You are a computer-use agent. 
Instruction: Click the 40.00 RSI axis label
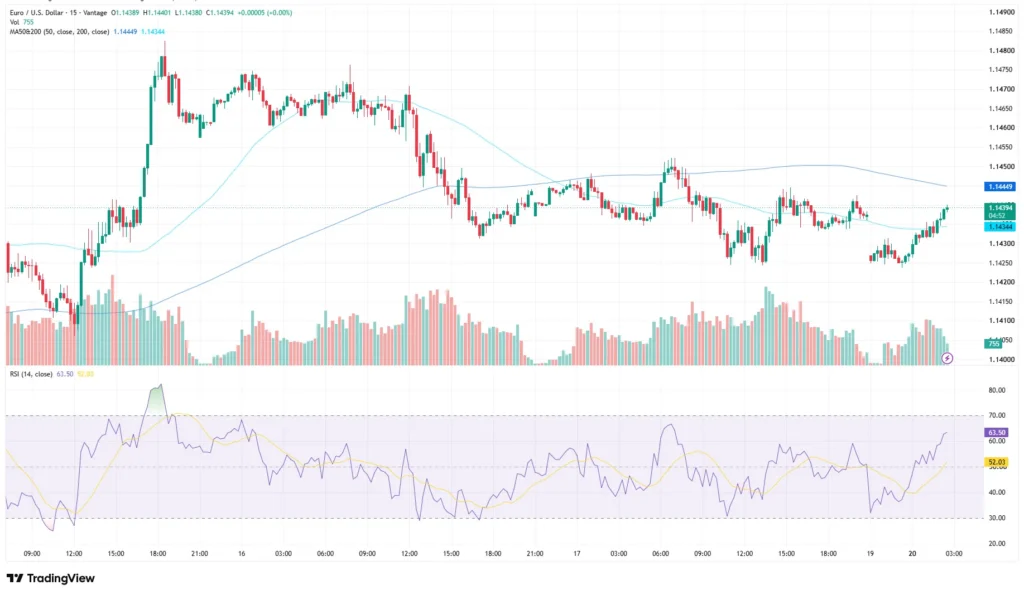click(x=997, y=492)
